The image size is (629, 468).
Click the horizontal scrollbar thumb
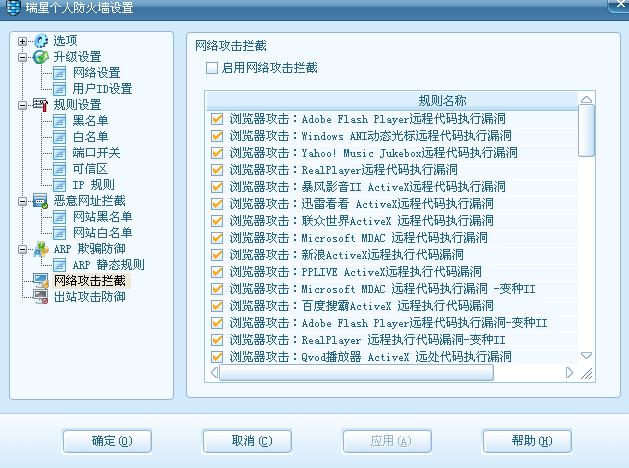(357, 373)
